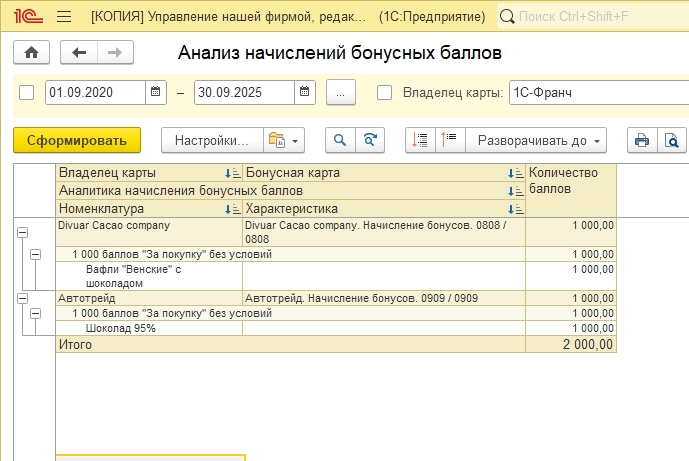
Task: Collapse the Divuar Cacao company group
Action: (22, 232)
